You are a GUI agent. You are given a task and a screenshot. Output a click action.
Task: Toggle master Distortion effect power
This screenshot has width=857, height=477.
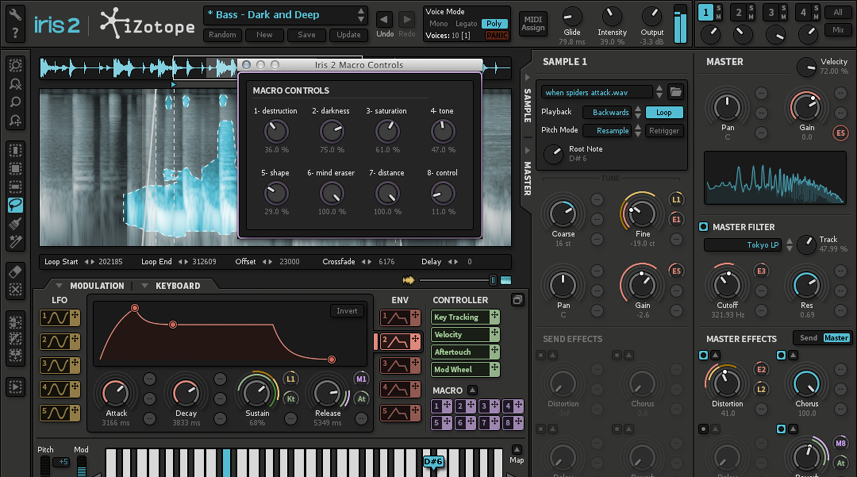point(703,355)
